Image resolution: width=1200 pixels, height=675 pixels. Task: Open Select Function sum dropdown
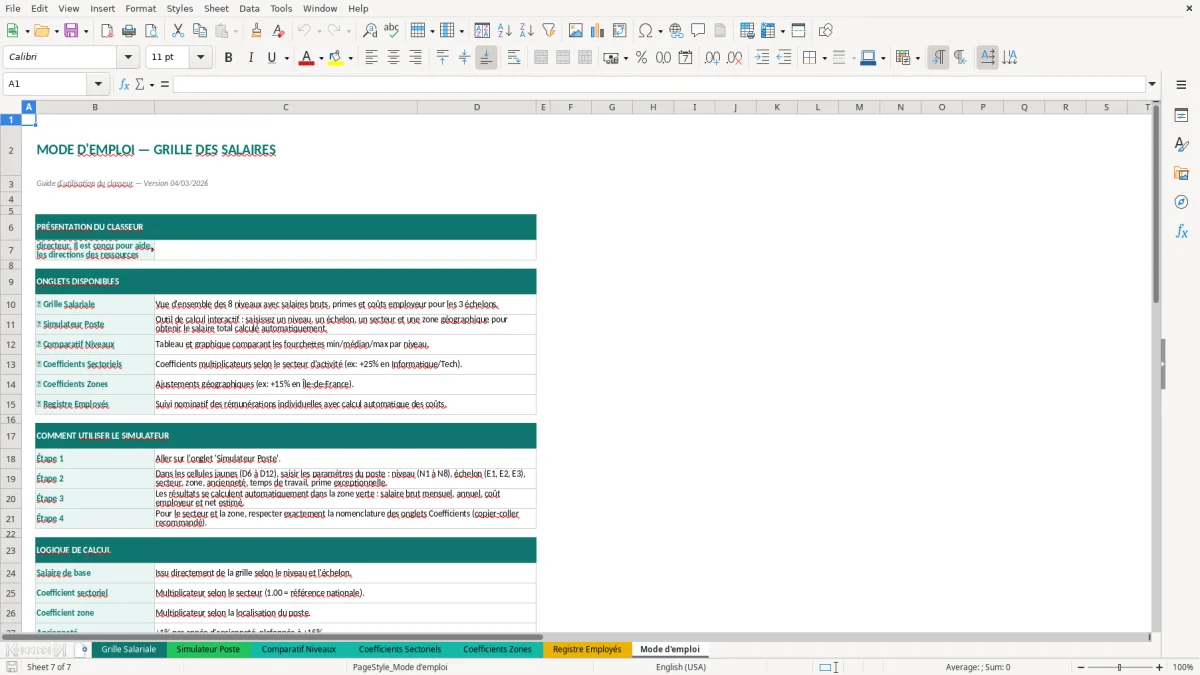tap(152, 84)
